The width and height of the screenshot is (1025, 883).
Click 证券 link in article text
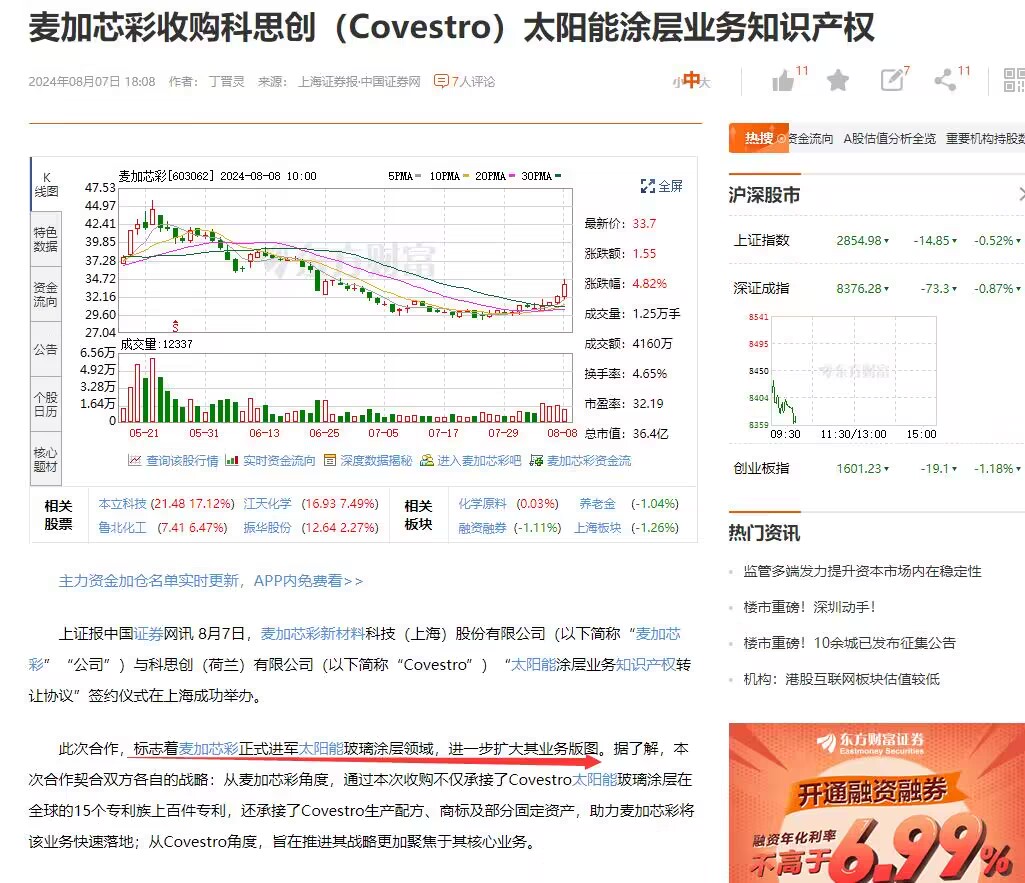pyautogui.click(x=148, y=633)
